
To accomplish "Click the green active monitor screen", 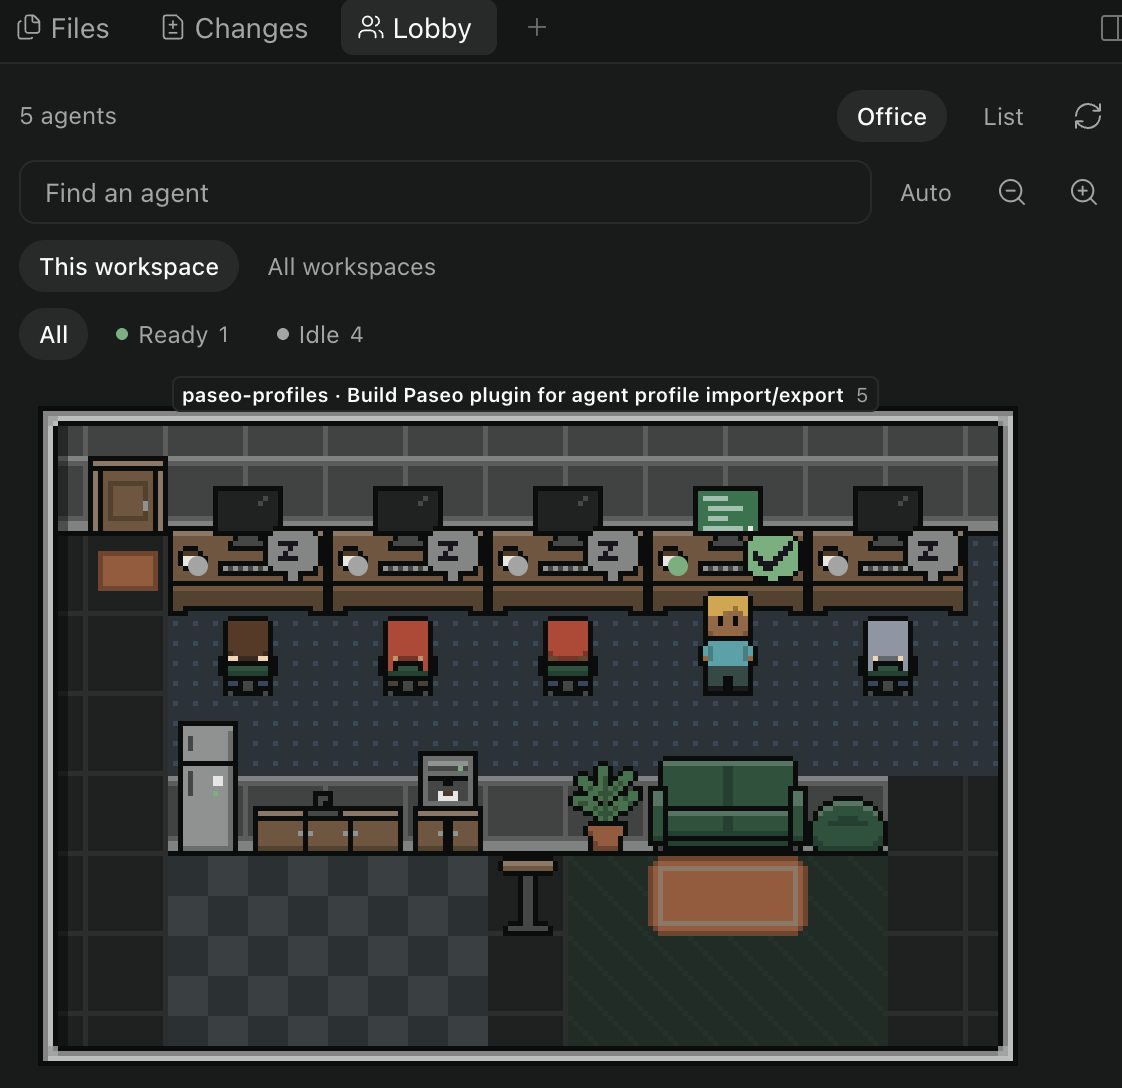I will 728,510.
